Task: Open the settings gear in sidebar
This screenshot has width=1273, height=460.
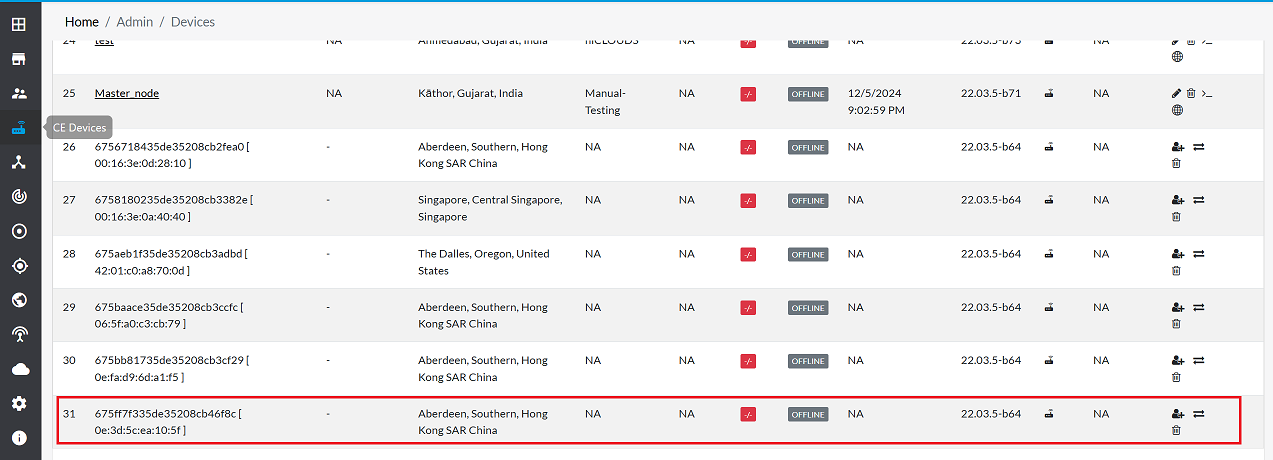Action: [x=19, y=403]
